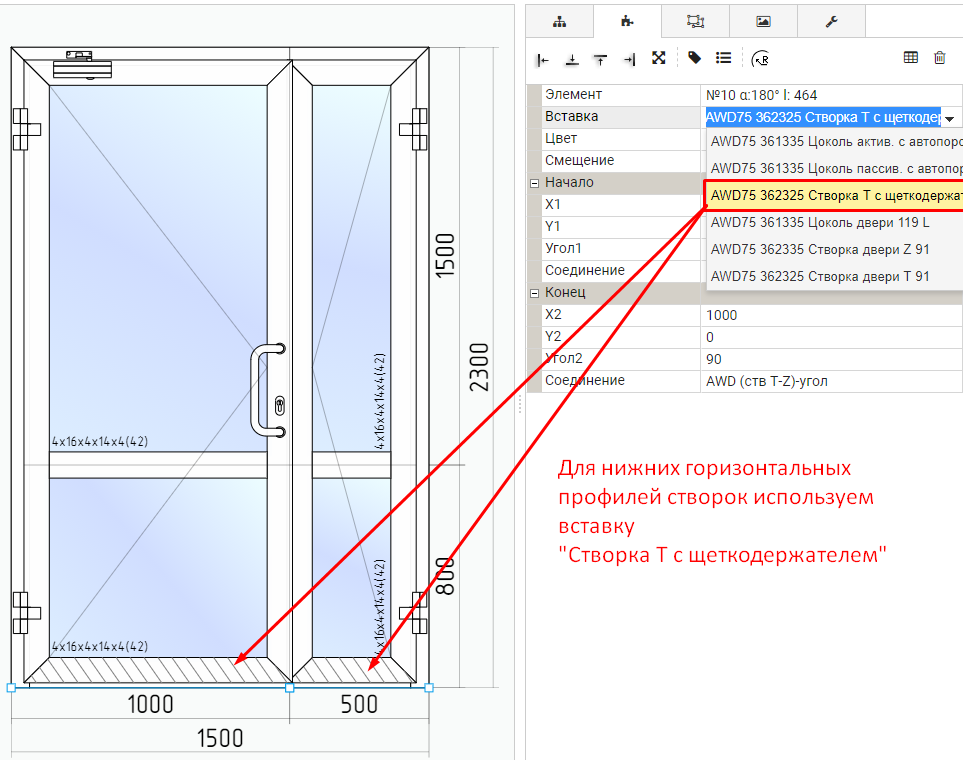Select 'Цоколь актив. с автопорогом' option

(836, 141)
